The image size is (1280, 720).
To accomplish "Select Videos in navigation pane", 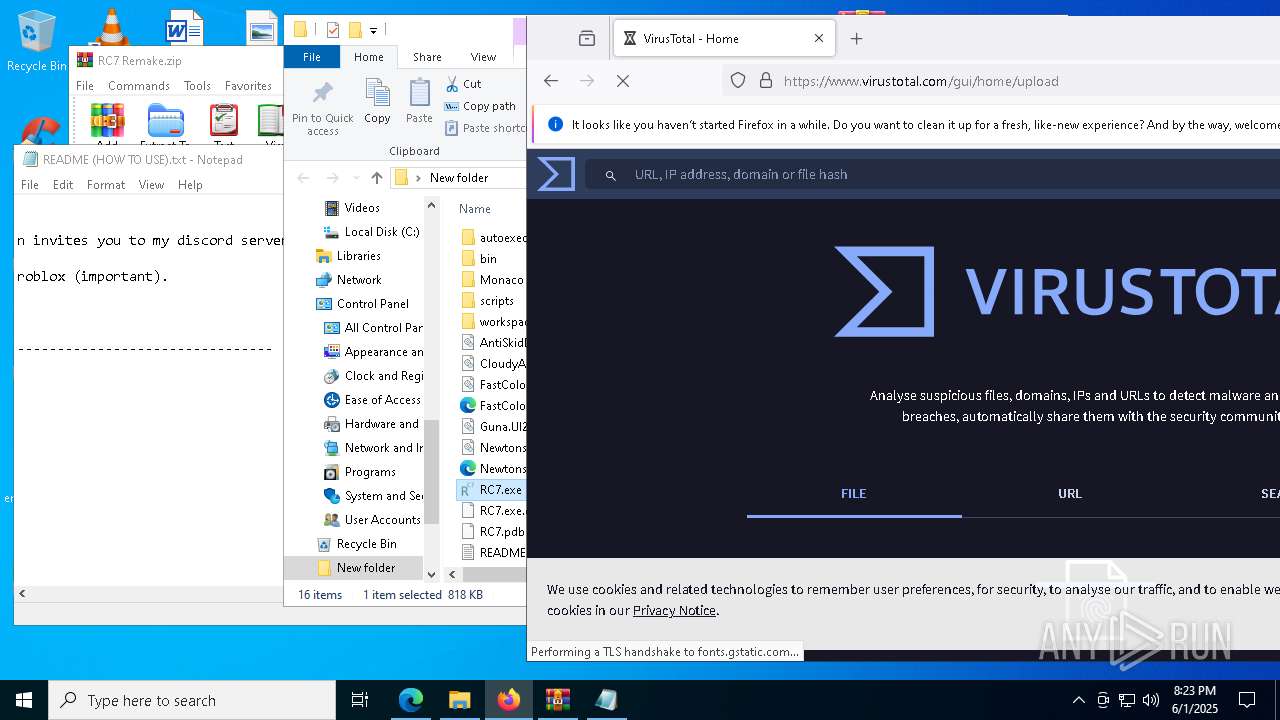I will coord(362,208).
